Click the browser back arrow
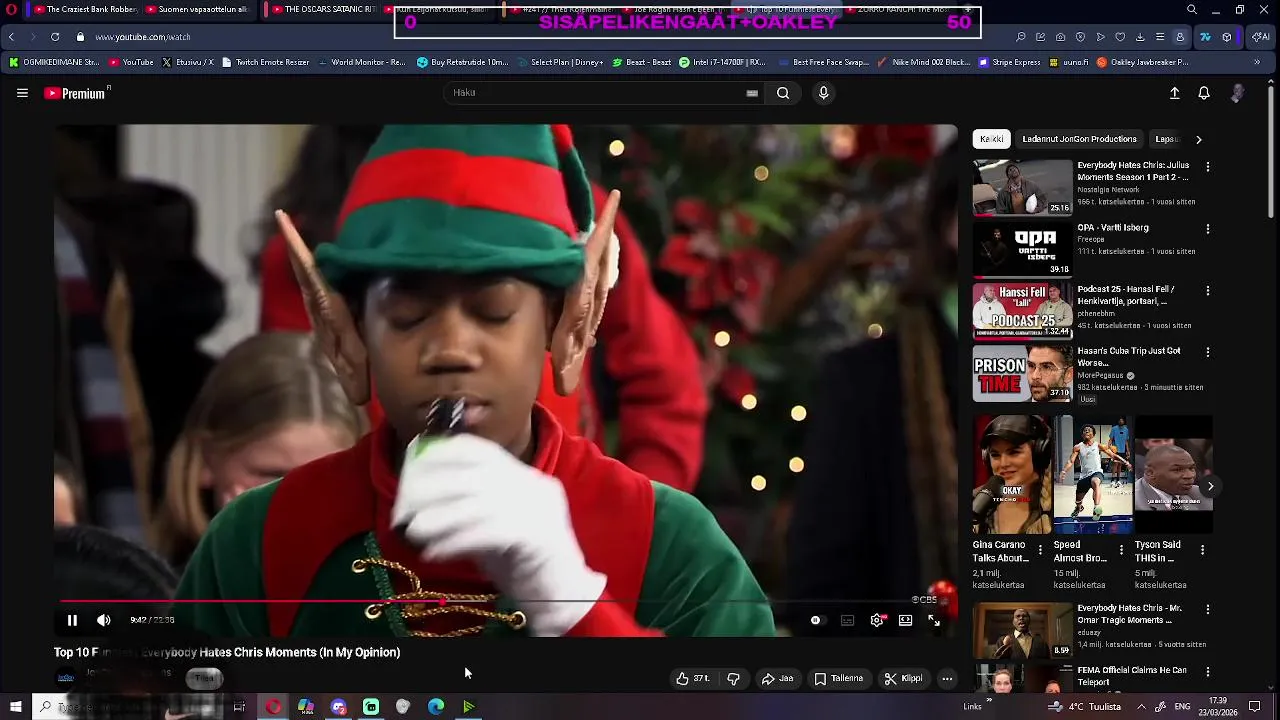Image resolution: width=1280 pixels, height=720 pixels. coord(11,37)
